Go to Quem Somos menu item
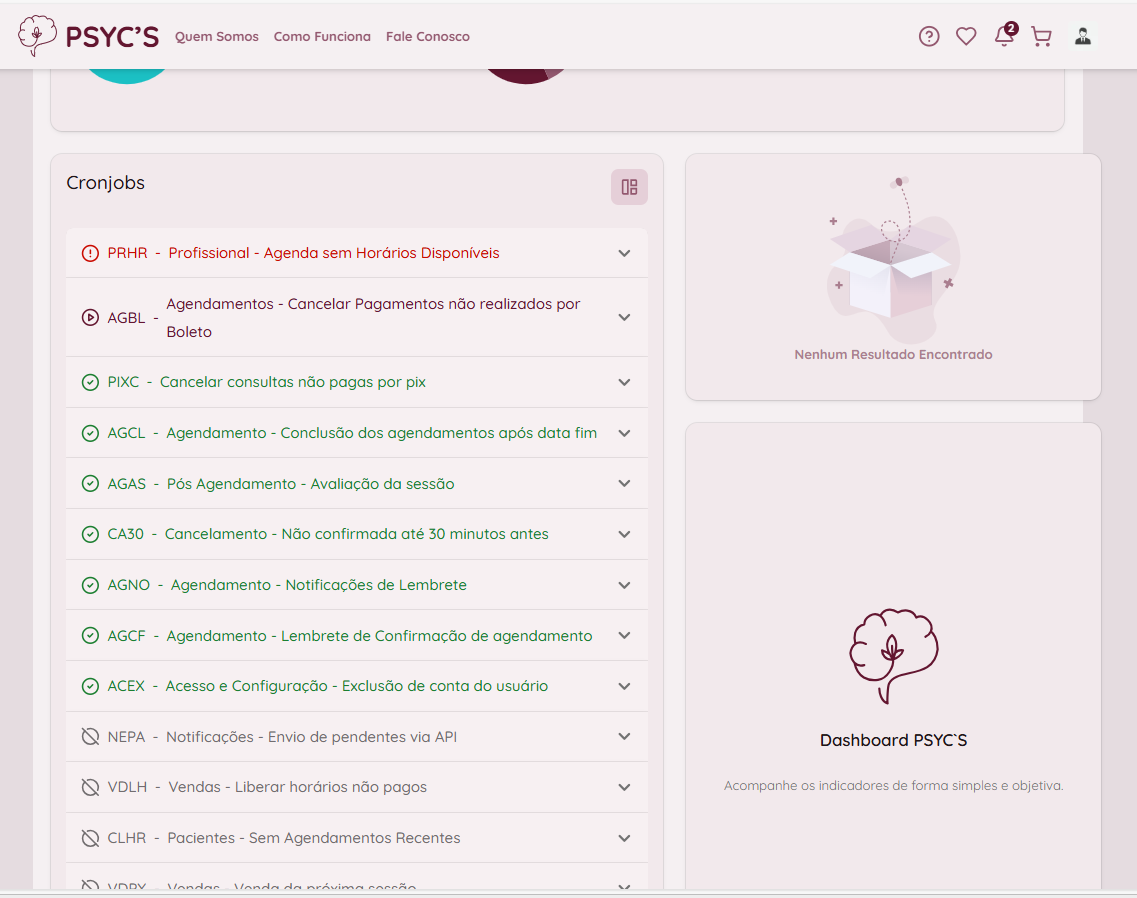The height and width of the screenshot is (898, 1137). [216, 37]
